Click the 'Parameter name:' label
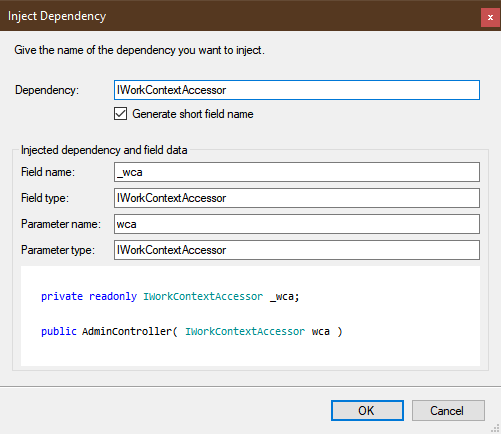The image size is (501, 434). [x=61, y=224]
